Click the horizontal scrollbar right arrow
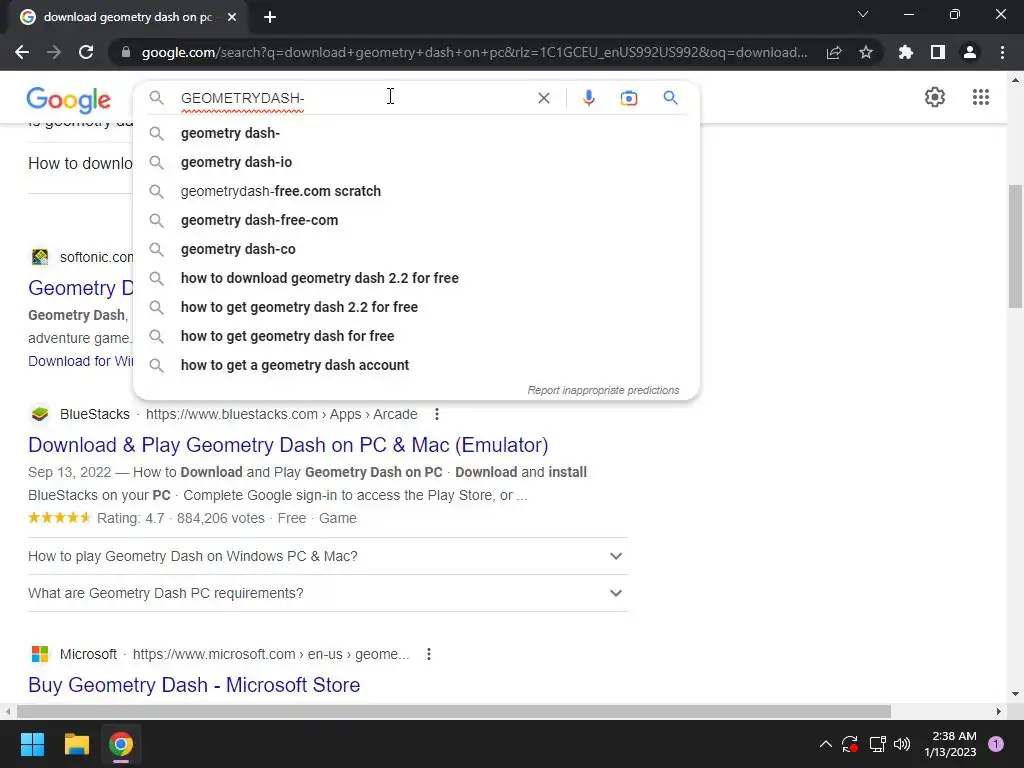 pos(999,711)
